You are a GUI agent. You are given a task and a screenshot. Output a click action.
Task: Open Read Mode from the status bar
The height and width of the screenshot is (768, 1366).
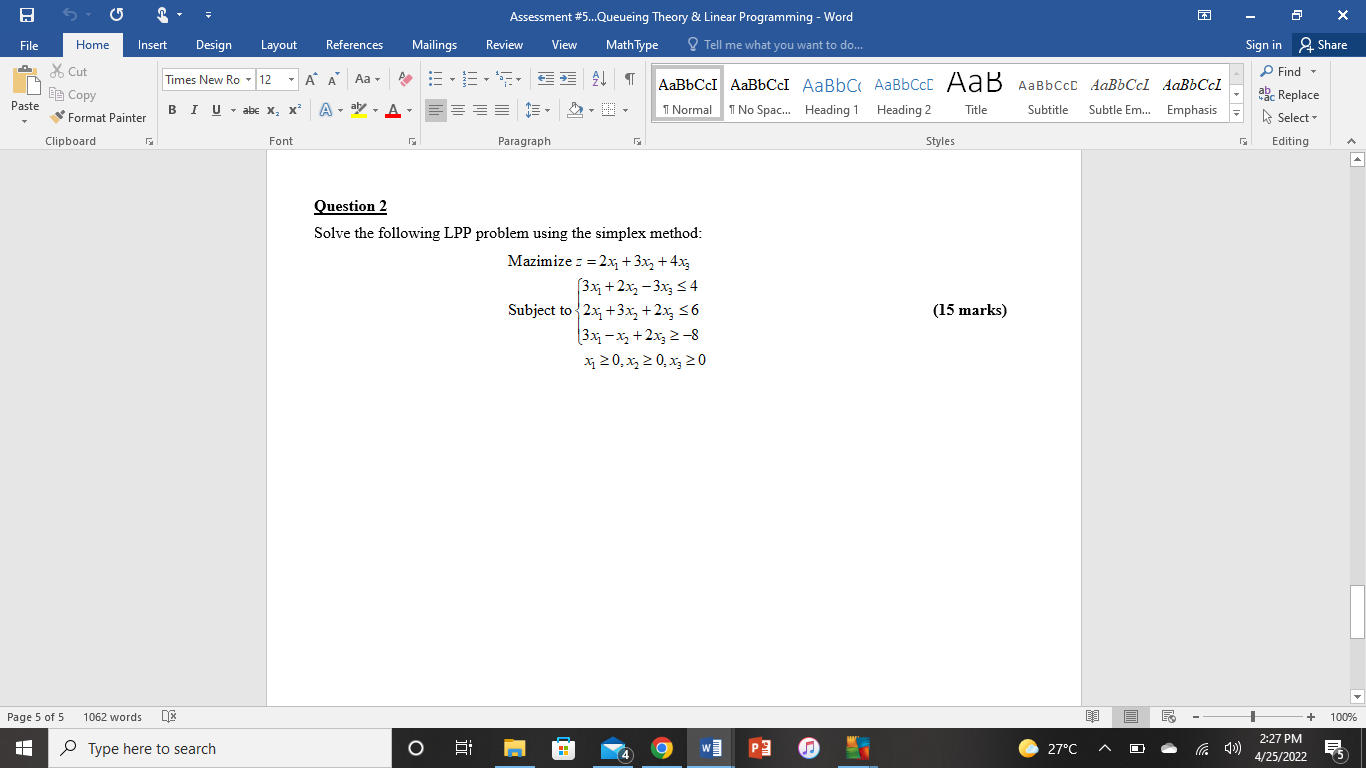pos(1092,716)
